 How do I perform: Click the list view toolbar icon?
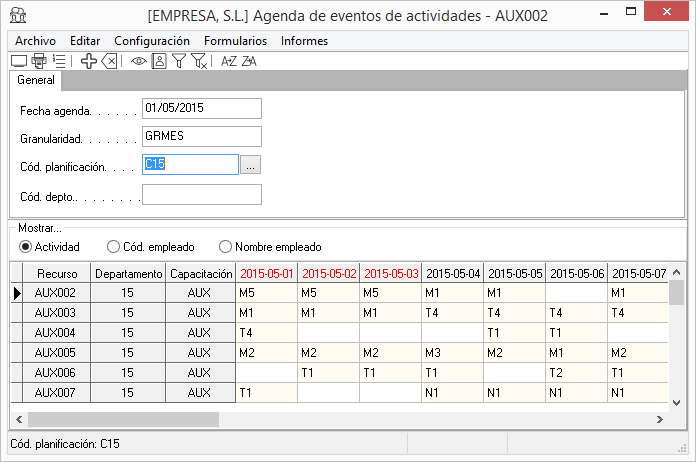coord(59,61)
